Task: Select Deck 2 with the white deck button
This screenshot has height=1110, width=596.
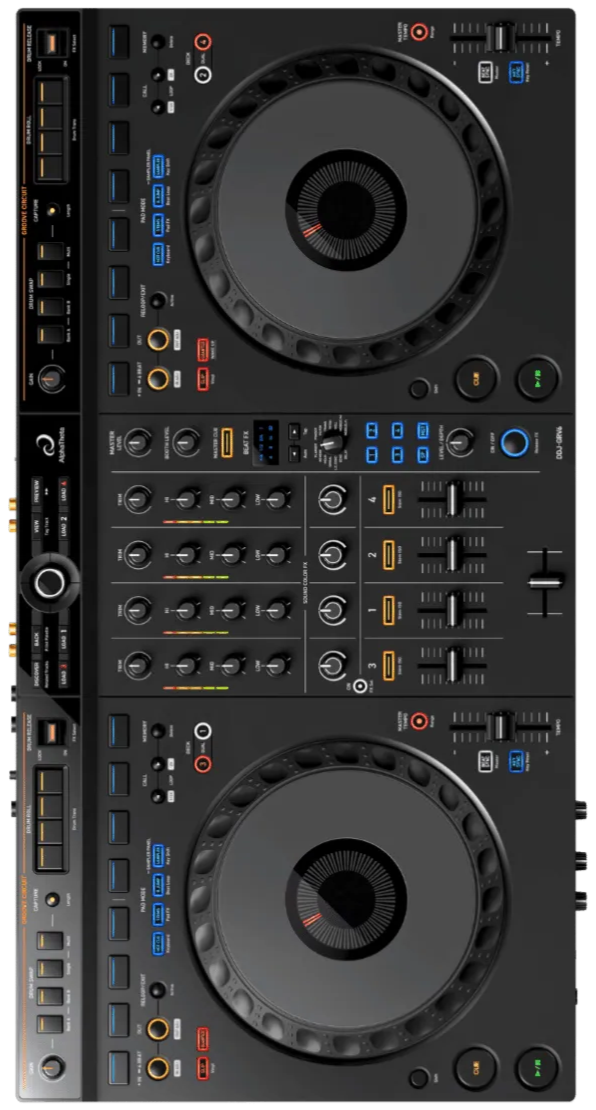Action: point(203,74)
